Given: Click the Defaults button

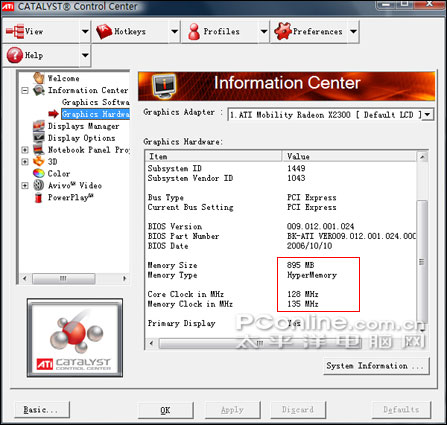Looking at the screenshot, I should pyautogui.click(x=401, y=410).
